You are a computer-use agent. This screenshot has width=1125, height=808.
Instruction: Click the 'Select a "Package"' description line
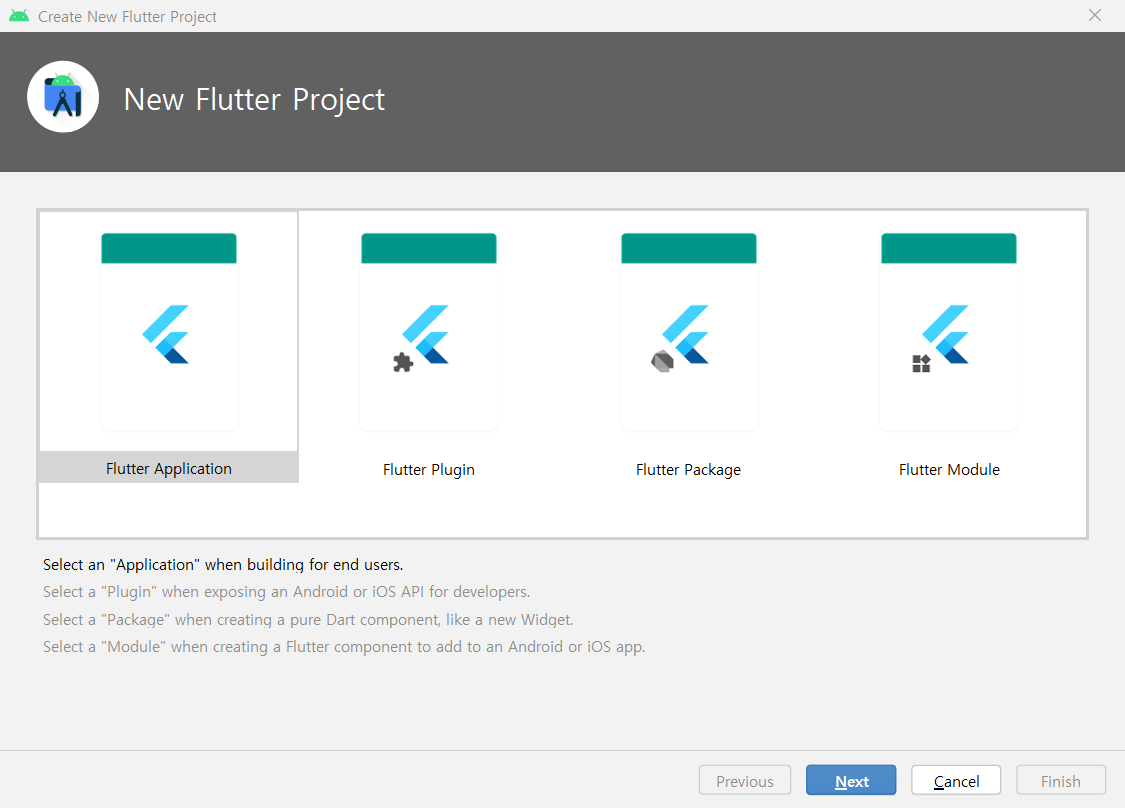[x=308, y=619]
